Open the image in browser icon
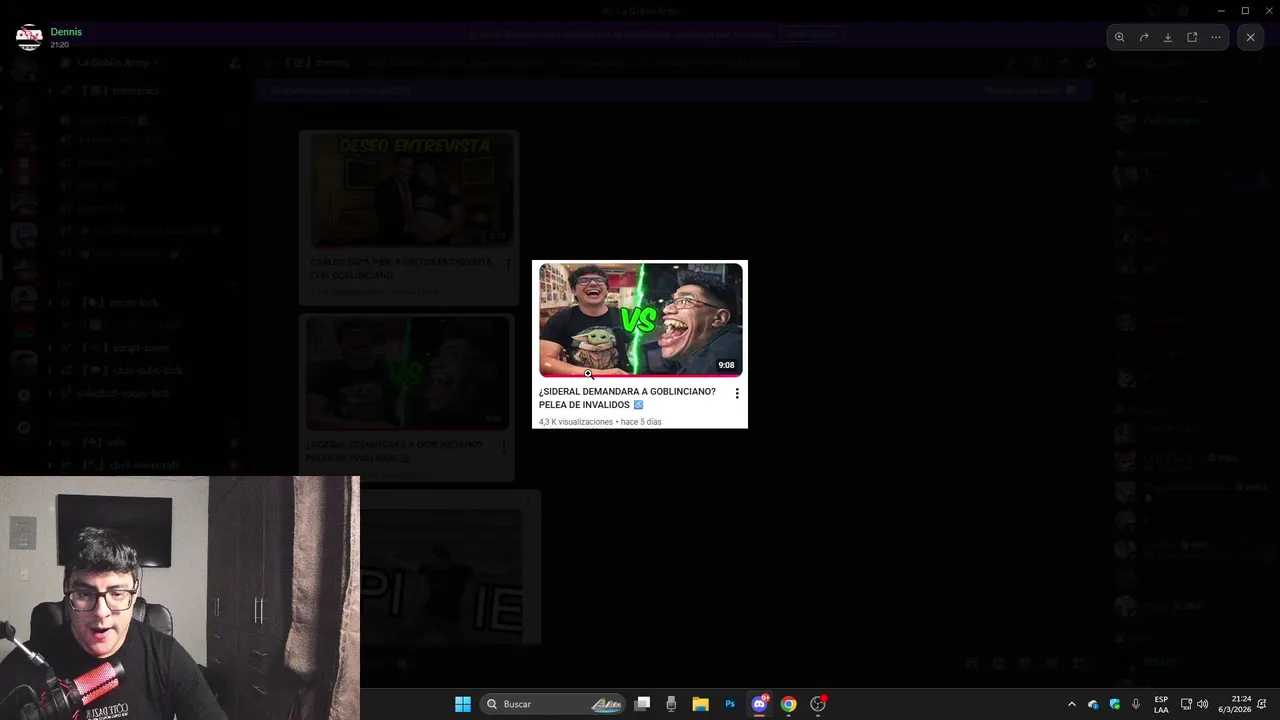Viewport: 1280px width, 720px height. point(1192,37)
